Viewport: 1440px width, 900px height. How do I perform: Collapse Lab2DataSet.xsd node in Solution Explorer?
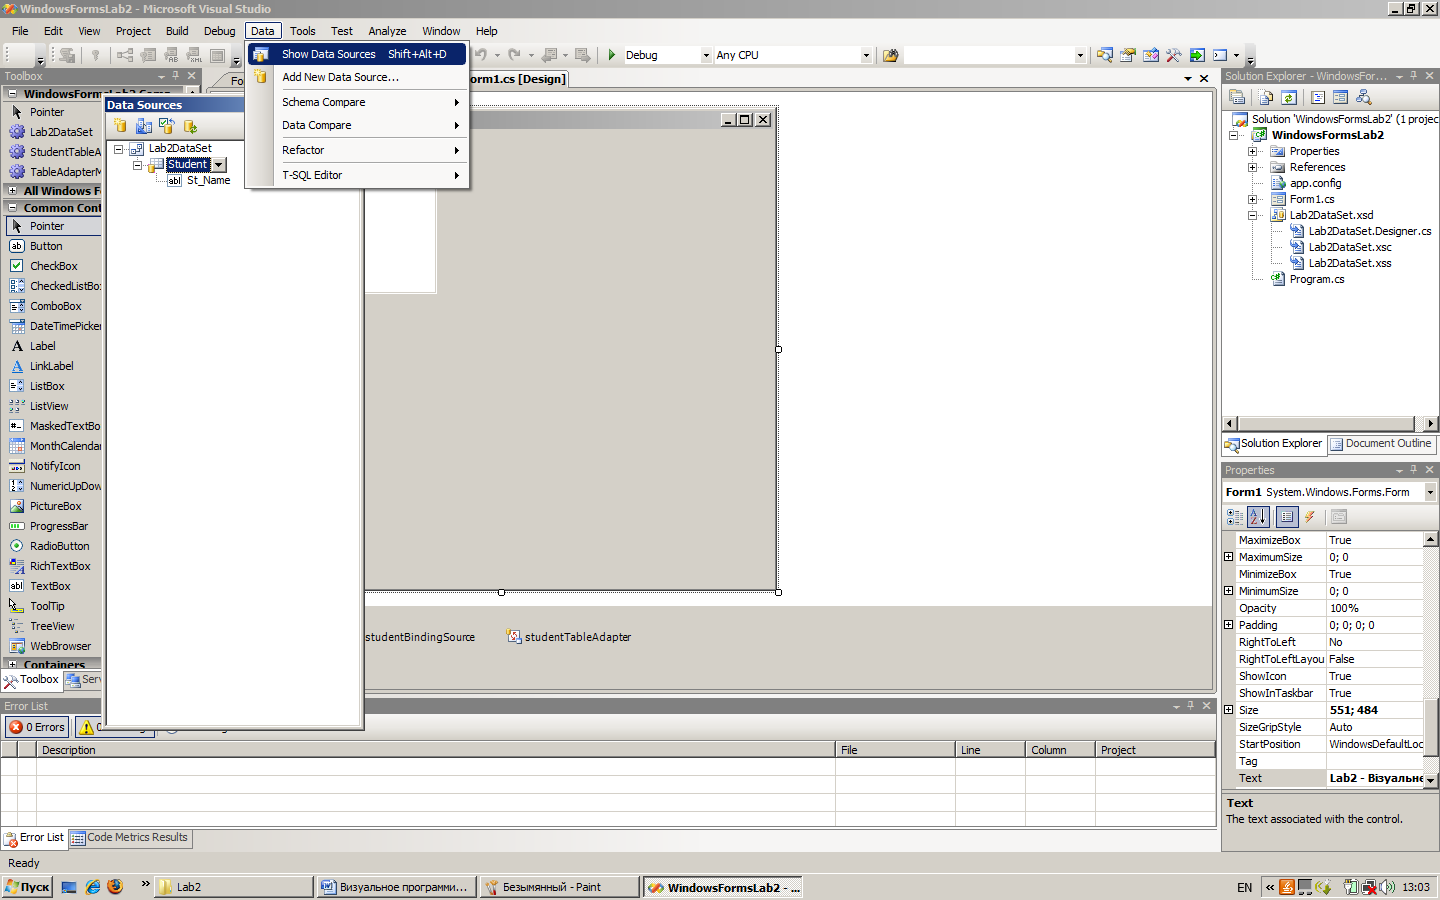[x=1252, y=215]
